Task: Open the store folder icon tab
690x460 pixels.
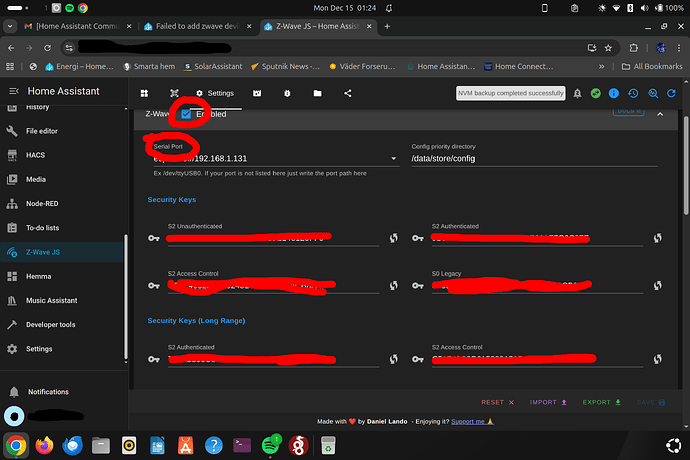Action: click(x=317, y=93)
